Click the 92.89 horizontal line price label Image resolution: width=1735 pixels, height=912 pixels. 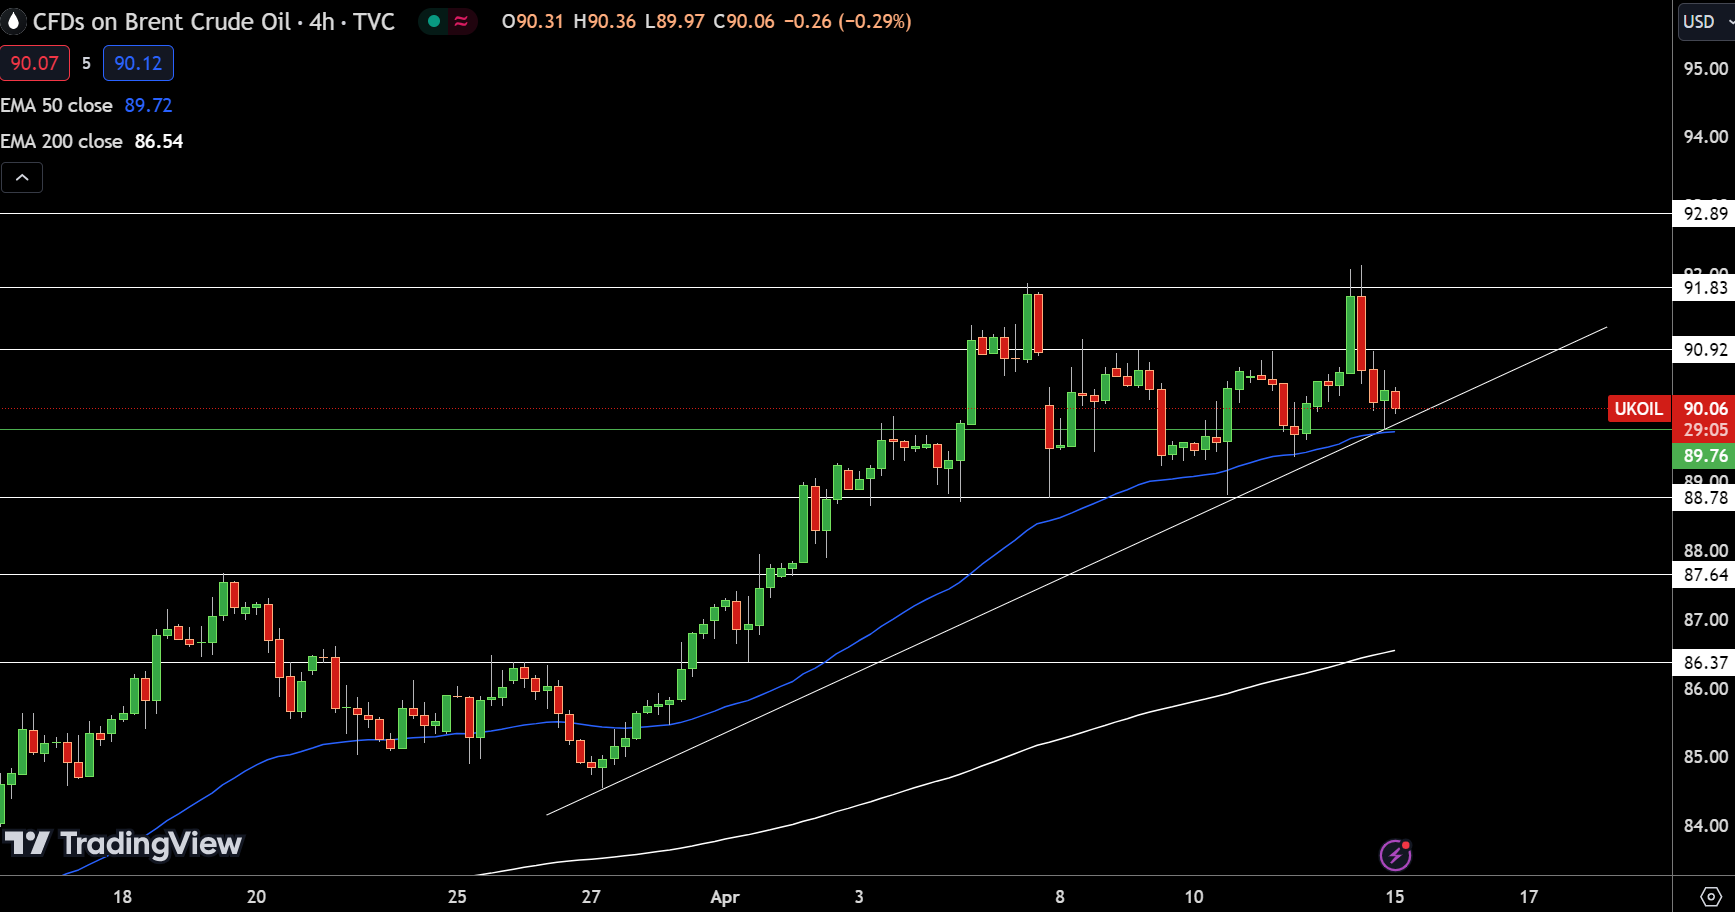(1705, 213)
